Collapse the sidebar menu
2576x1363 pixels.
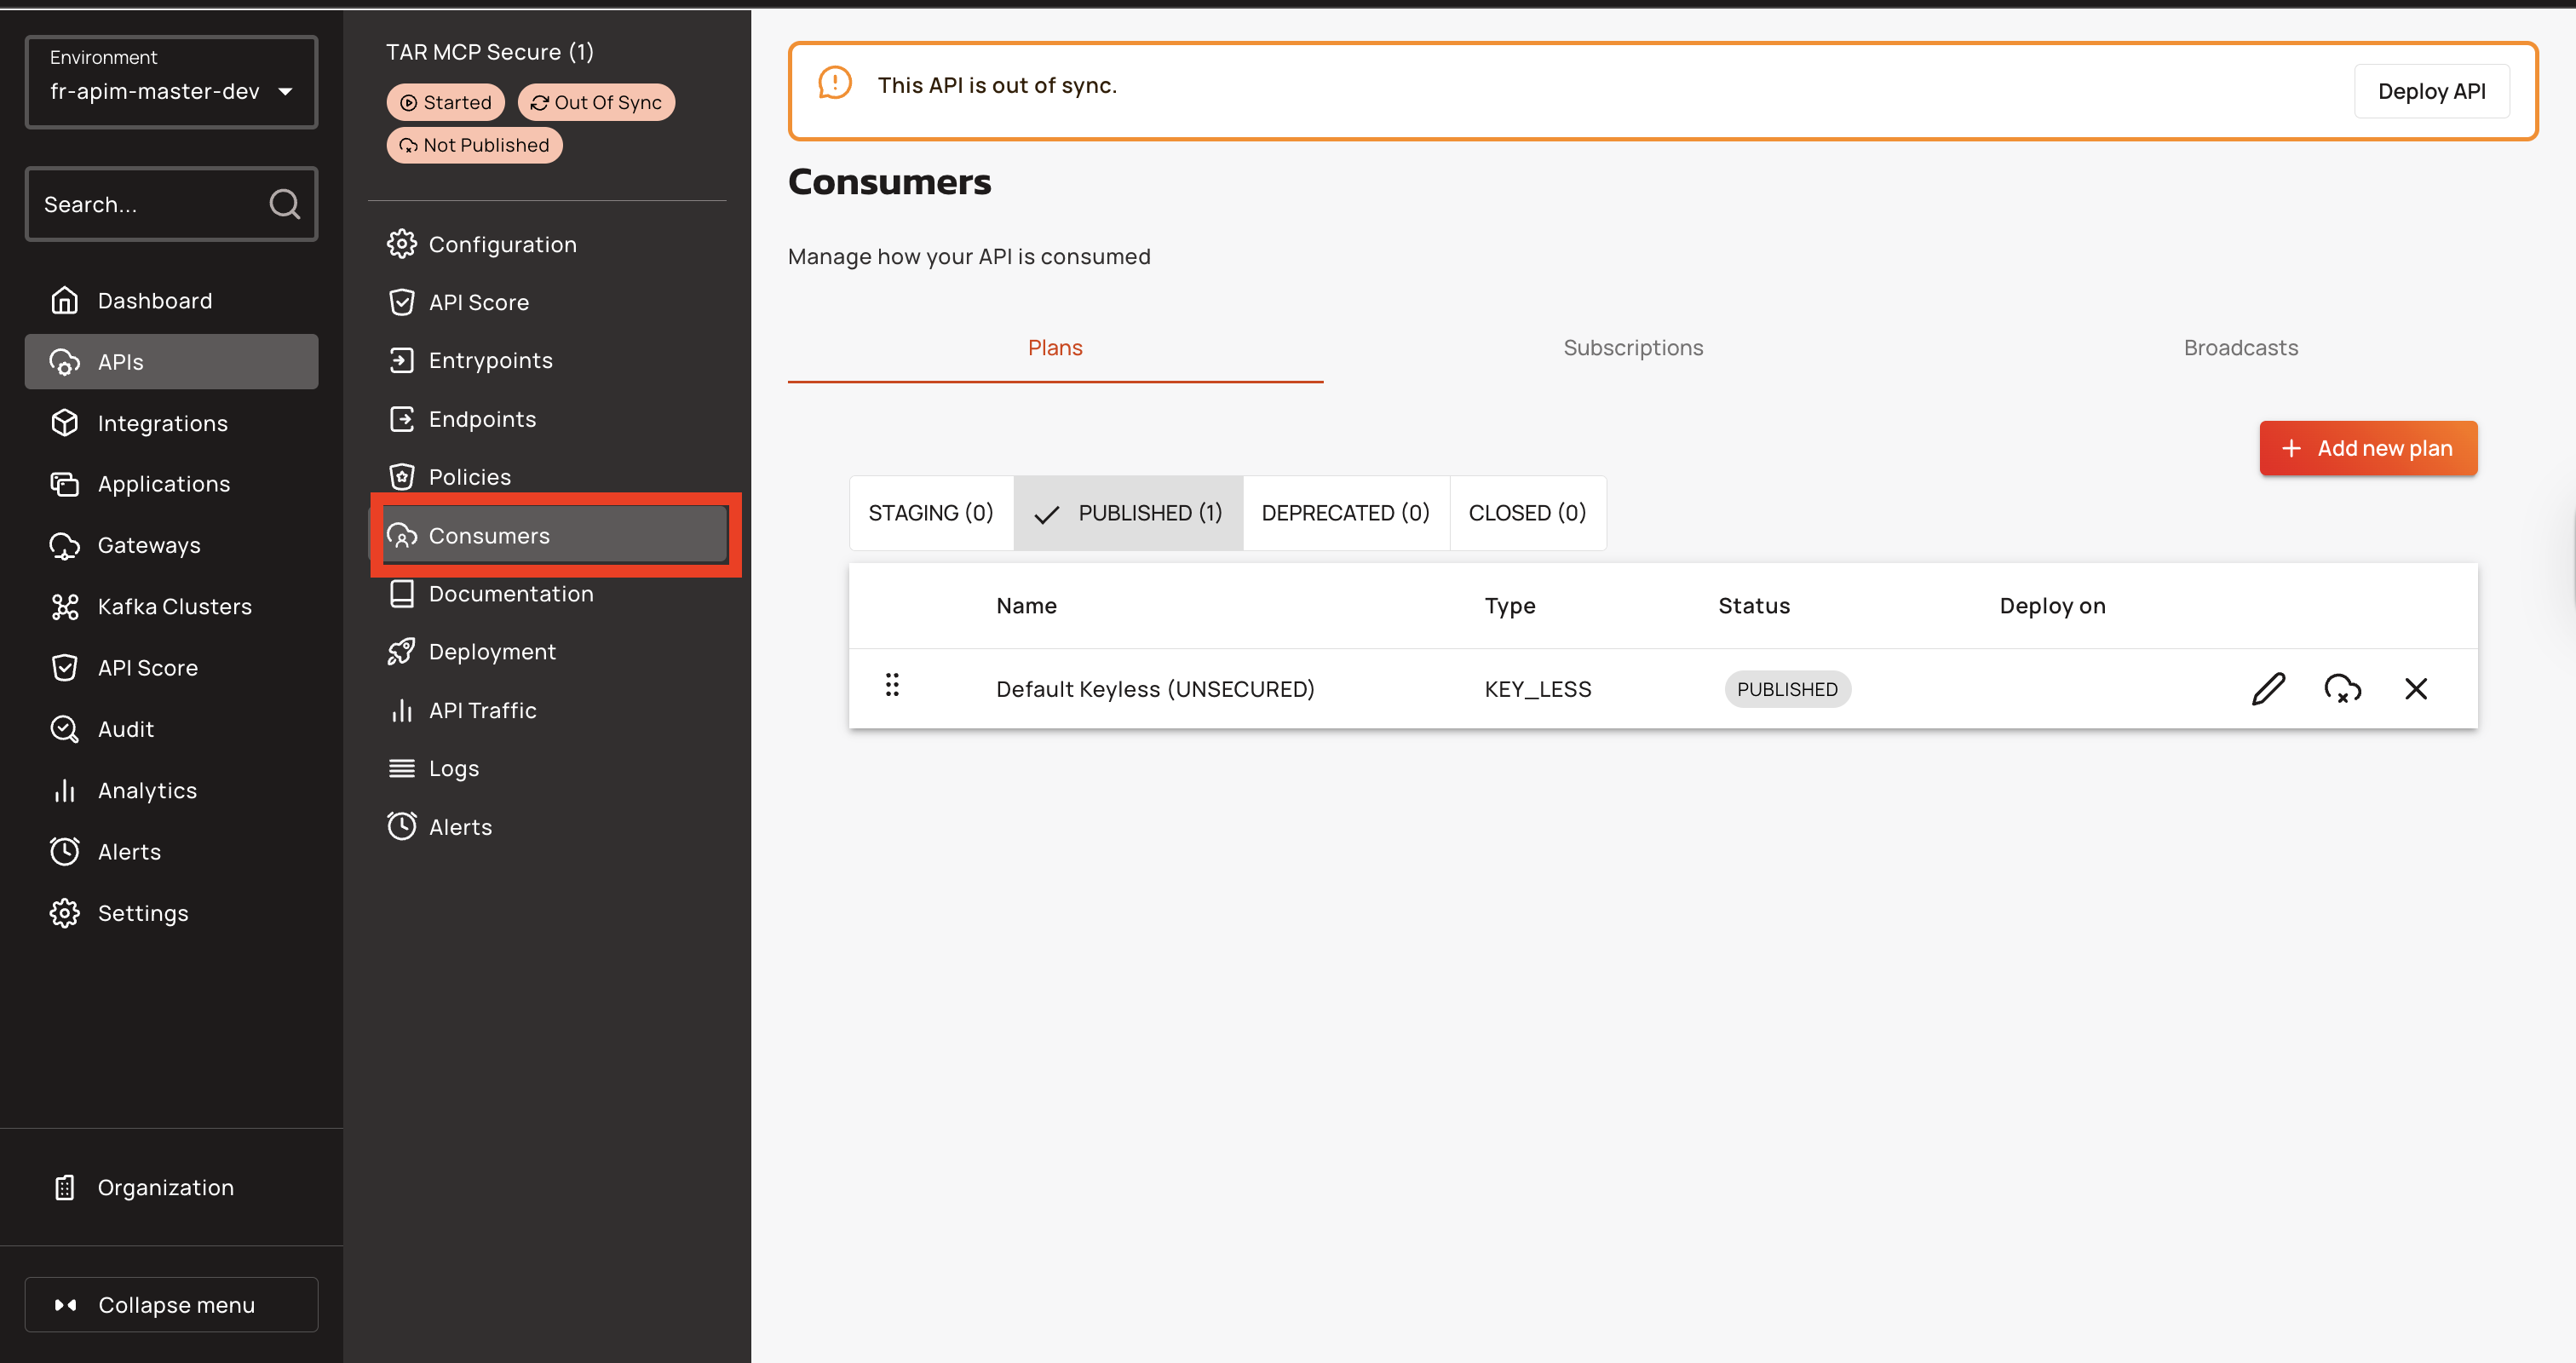(171, 1305)
